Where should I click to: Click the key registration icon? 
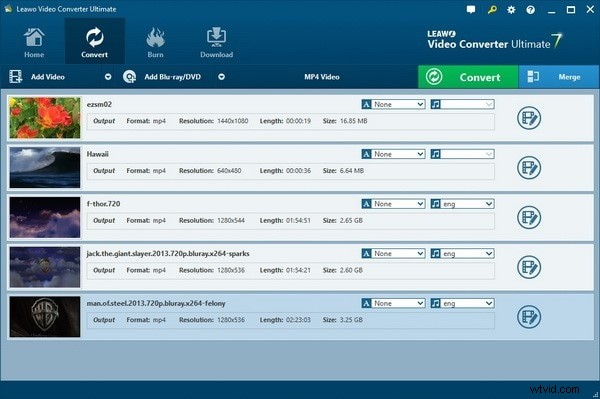coord(492,10)
